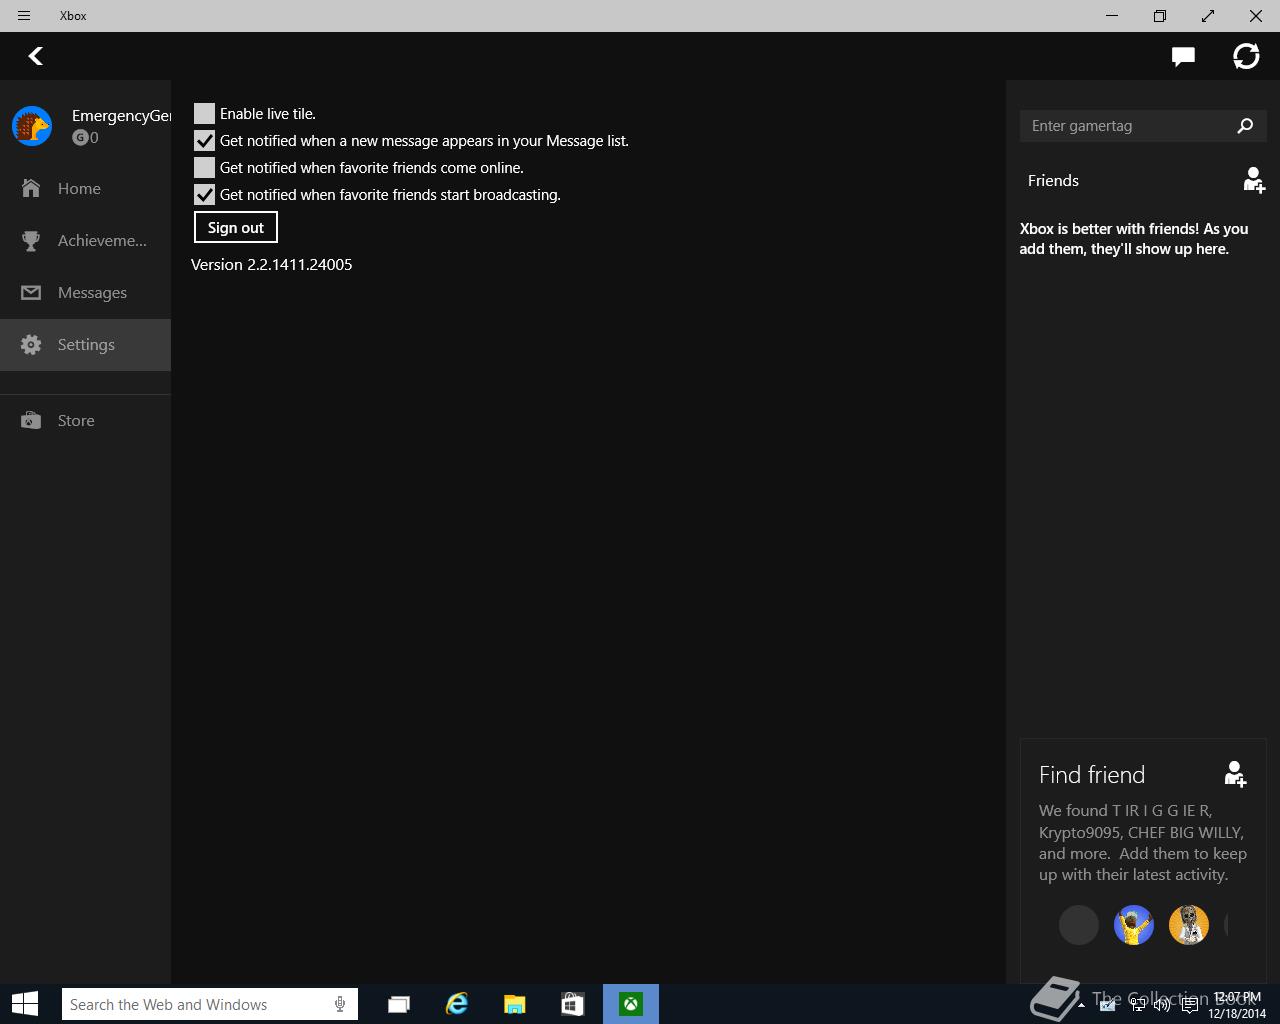Click the system tray volume icon
1280x1024 pixels.
pos(1162,1005)
